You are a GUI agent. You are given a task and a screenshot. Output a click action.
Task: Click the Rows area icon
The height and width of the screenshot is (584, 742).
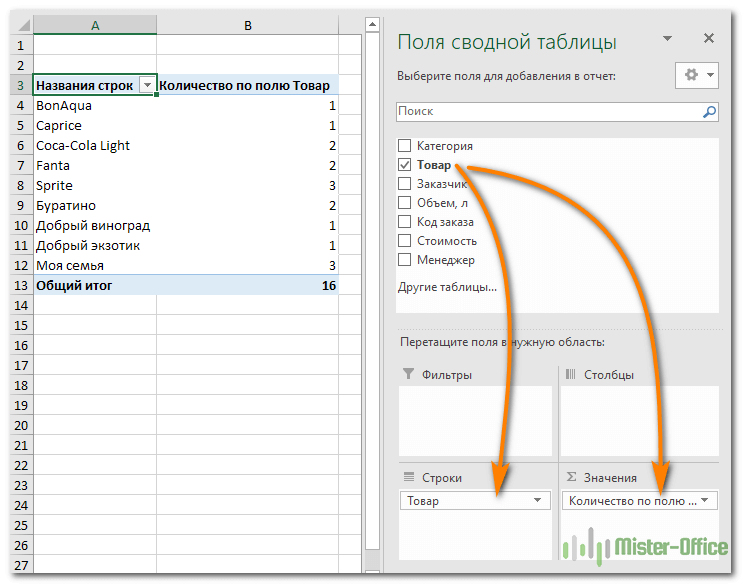pyautogui.click(x=409, y=477)
